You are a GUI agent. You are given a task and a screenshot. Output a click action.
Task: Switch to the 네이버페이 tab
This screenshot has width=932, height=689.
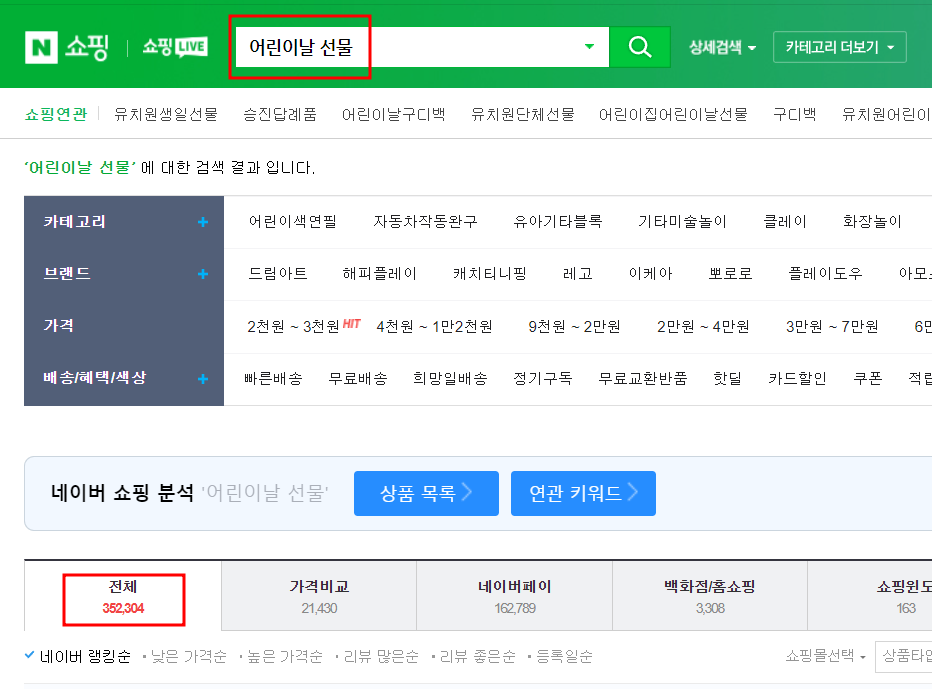click(x=515, y=596)
